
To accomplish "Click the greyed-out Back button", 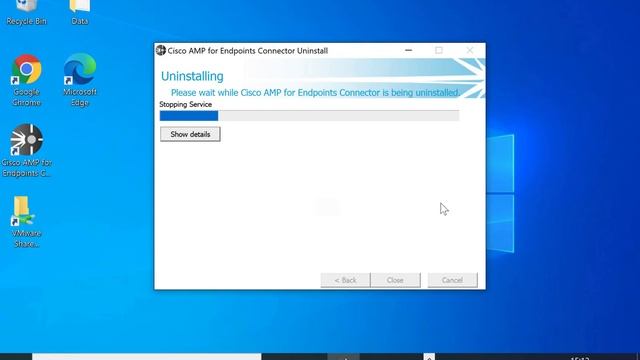I will click(x=345, y=280).
